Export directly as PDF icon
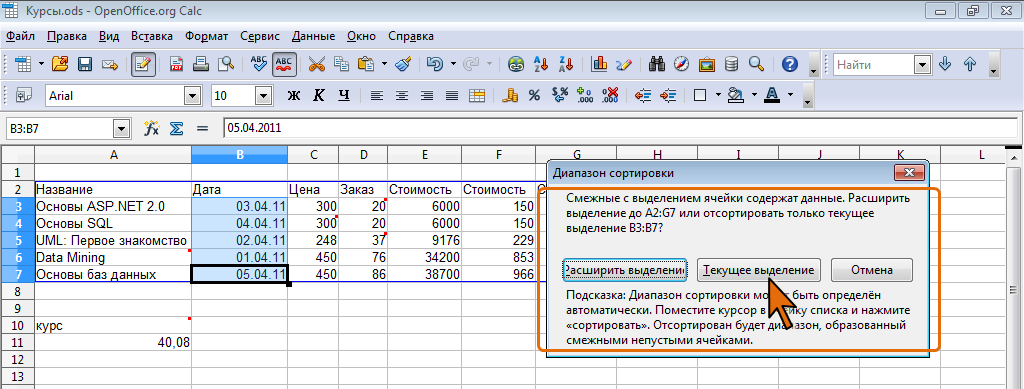This screenshot has width=1024, height=389. 176,64
